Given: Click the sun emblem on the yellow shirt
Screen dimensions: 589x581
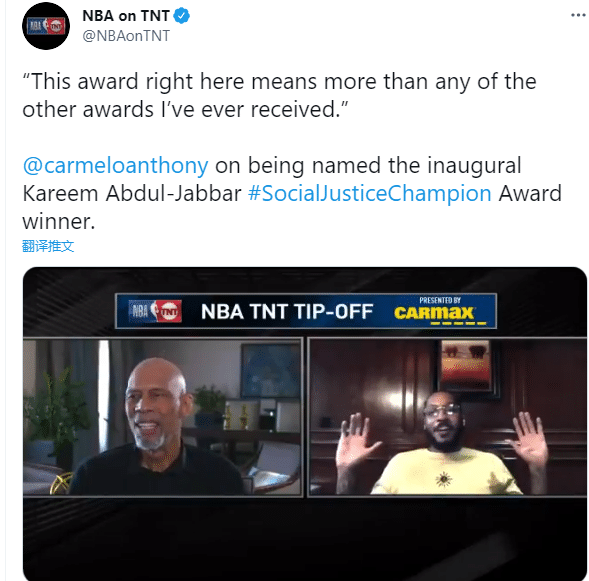Looking at the screenshot, I should [x=444, y=479].
